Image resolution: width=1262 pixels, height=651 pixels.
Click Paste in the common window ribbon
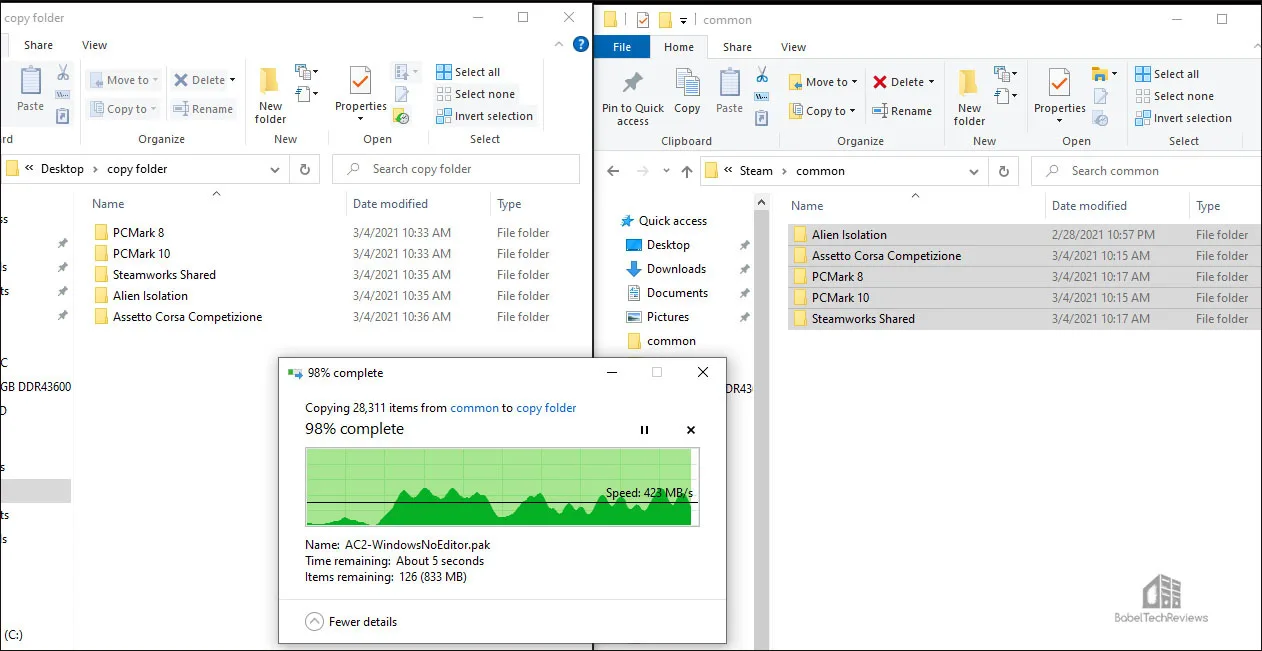(x=730, y=92)
